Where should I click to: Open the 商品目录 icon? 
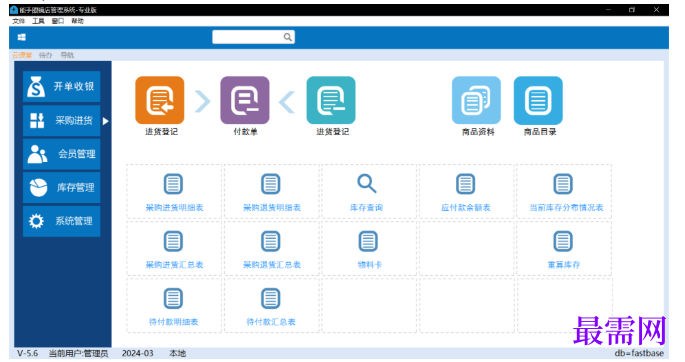click(x=538, y=100)
